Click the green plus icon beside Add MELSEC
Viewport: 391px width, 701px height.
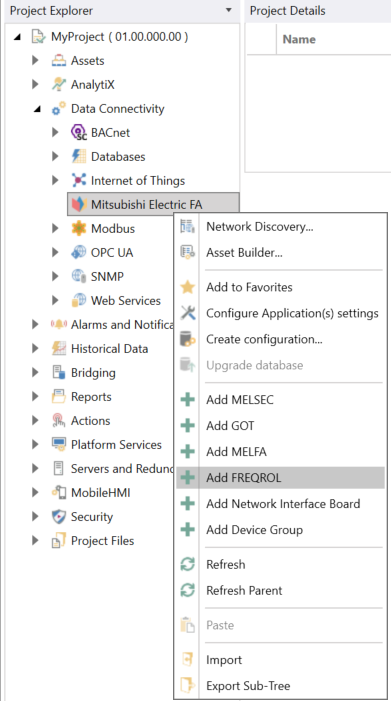(x=187, y=400)
